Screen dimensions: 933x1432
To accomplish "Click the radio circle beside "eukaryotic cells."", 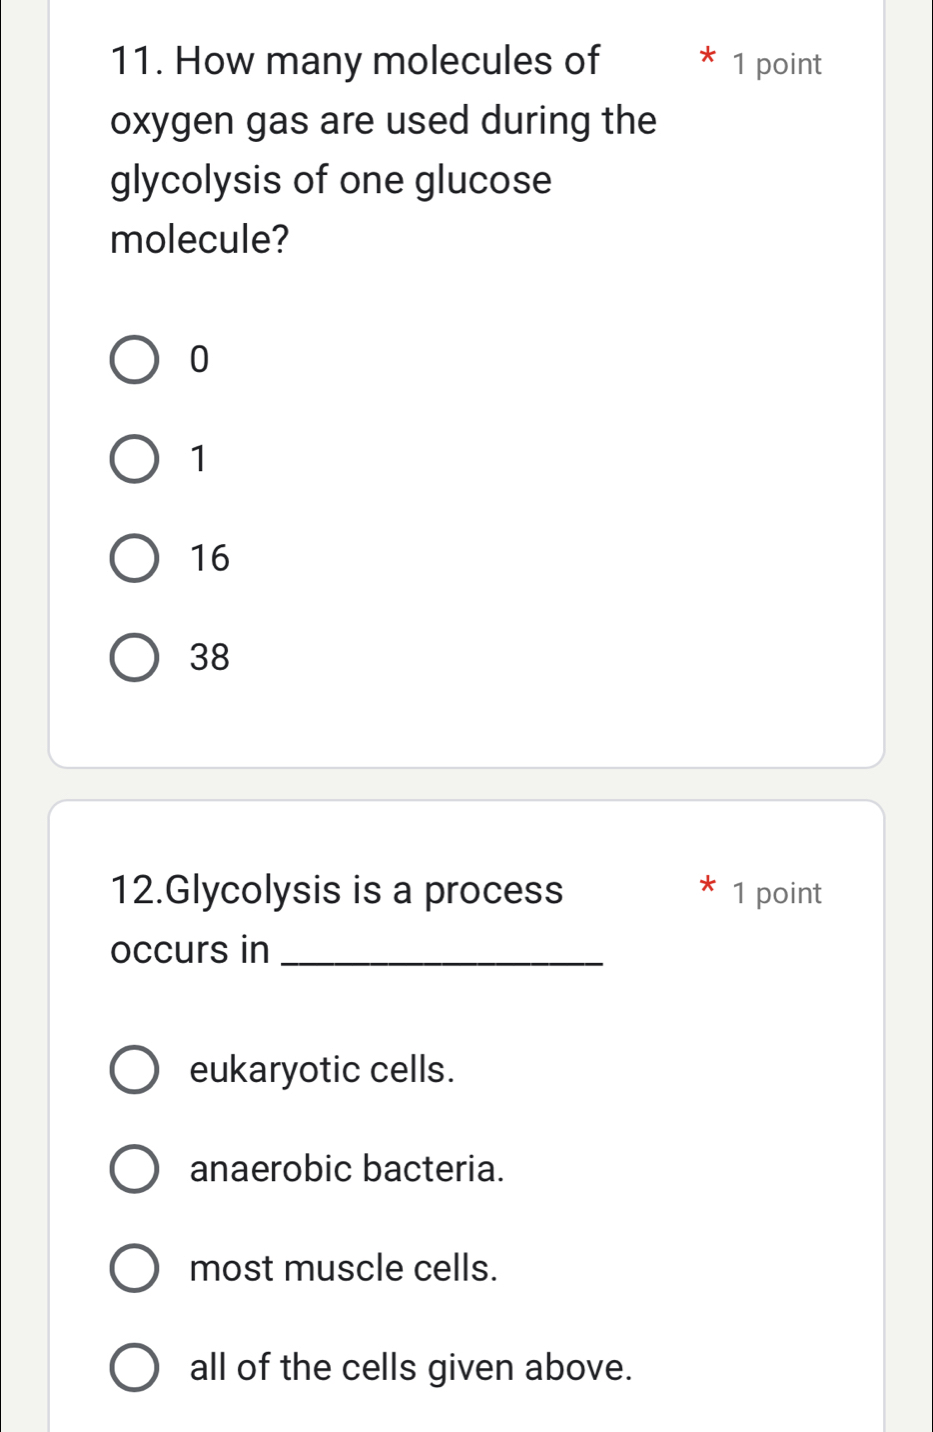I will [x=135, y=1069].
